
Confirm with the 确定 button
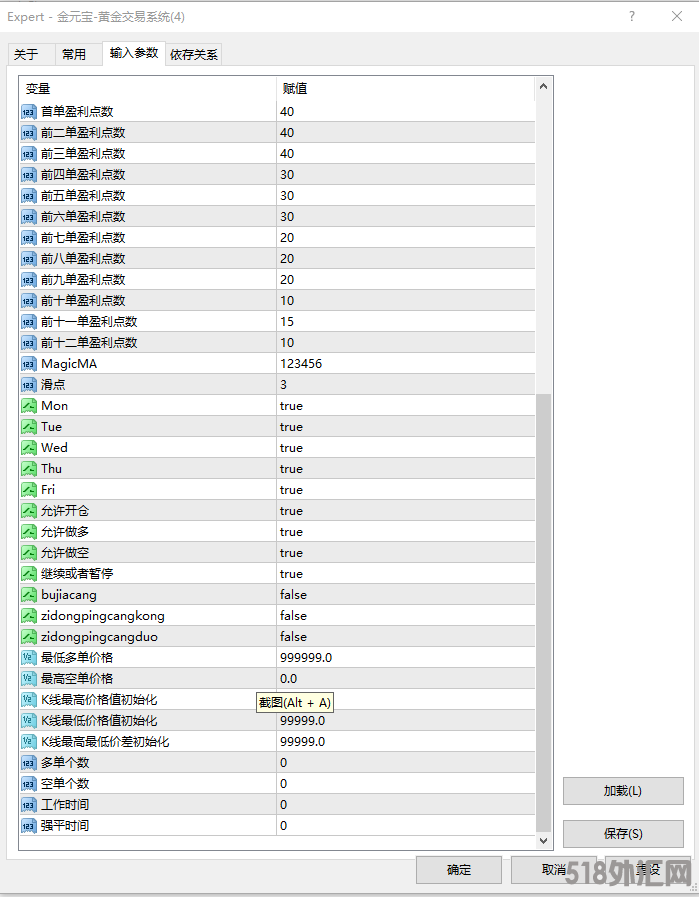(x=459, y=870)
